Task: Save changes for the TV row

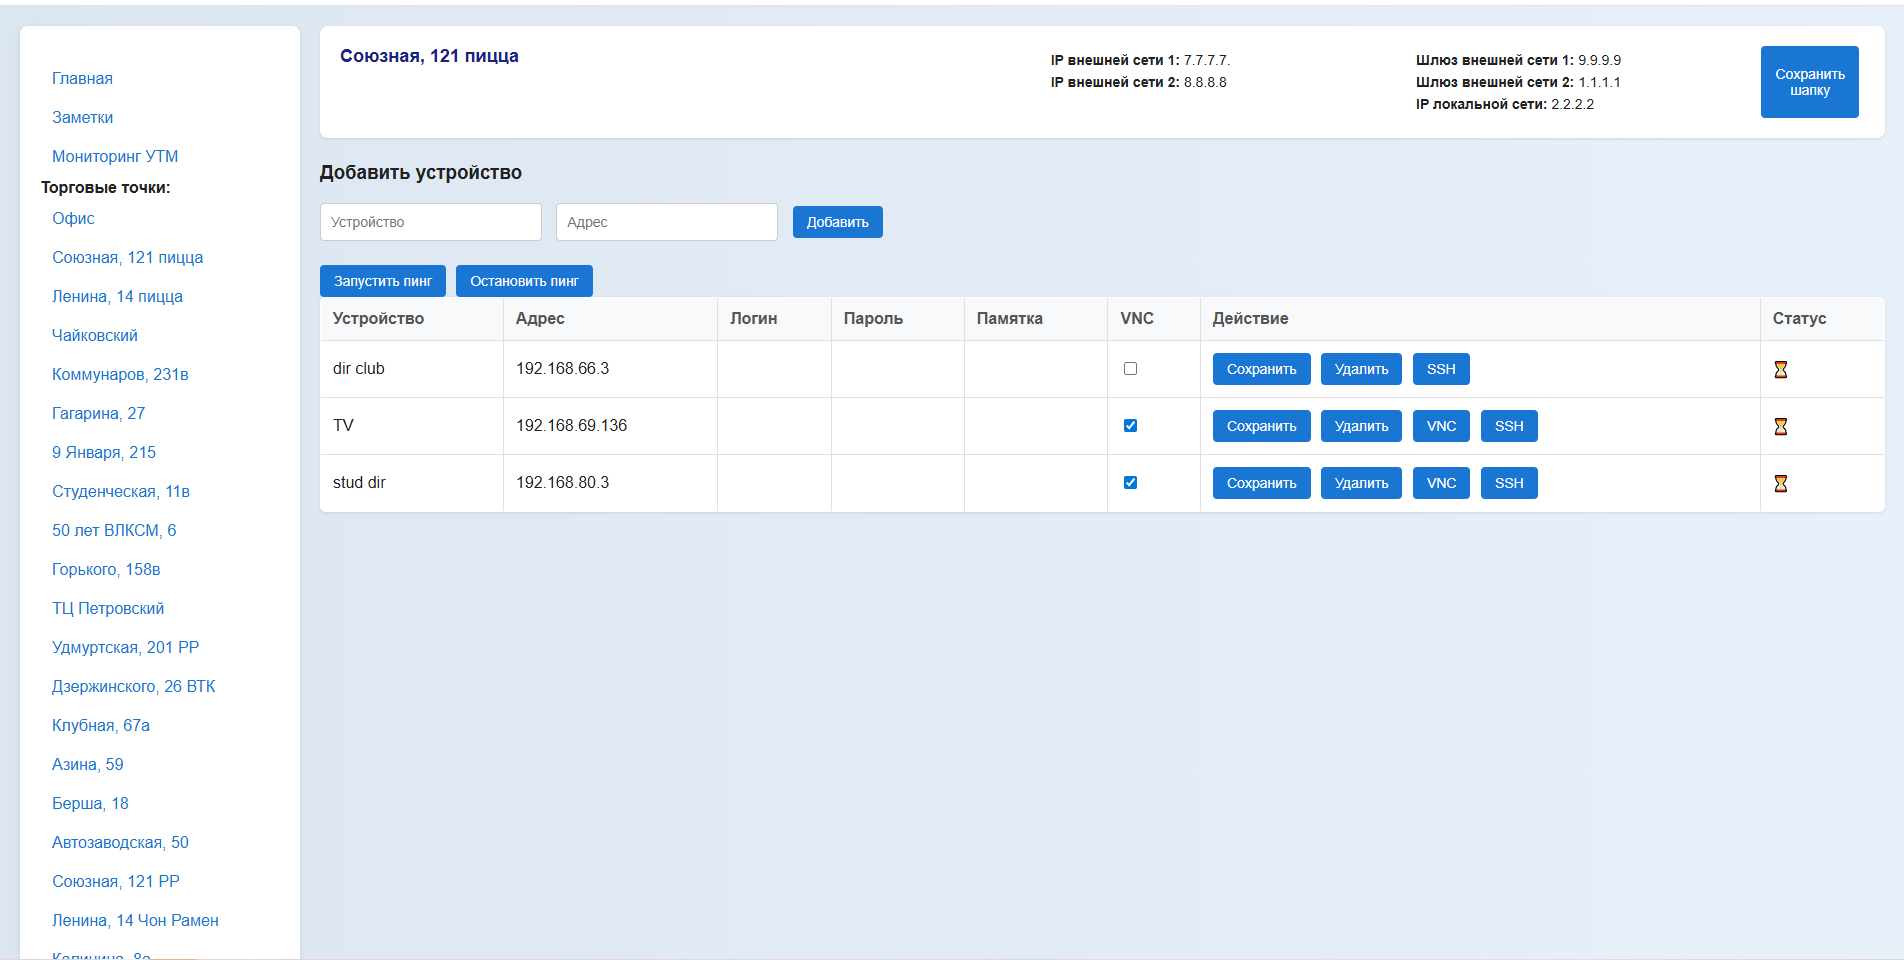Action: point(1261,426)
